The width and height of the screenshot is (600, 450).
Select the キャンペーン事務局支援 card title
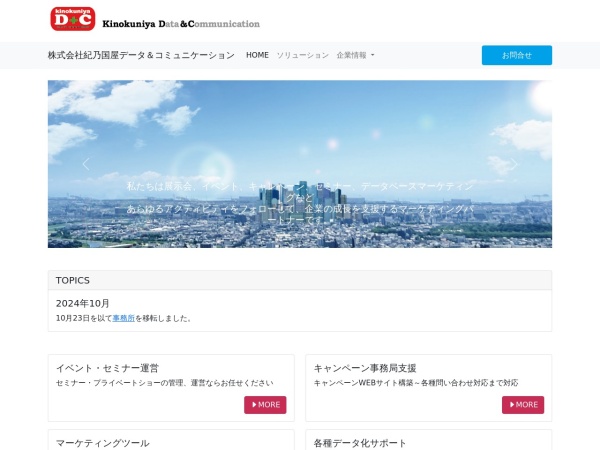(365, 368)
